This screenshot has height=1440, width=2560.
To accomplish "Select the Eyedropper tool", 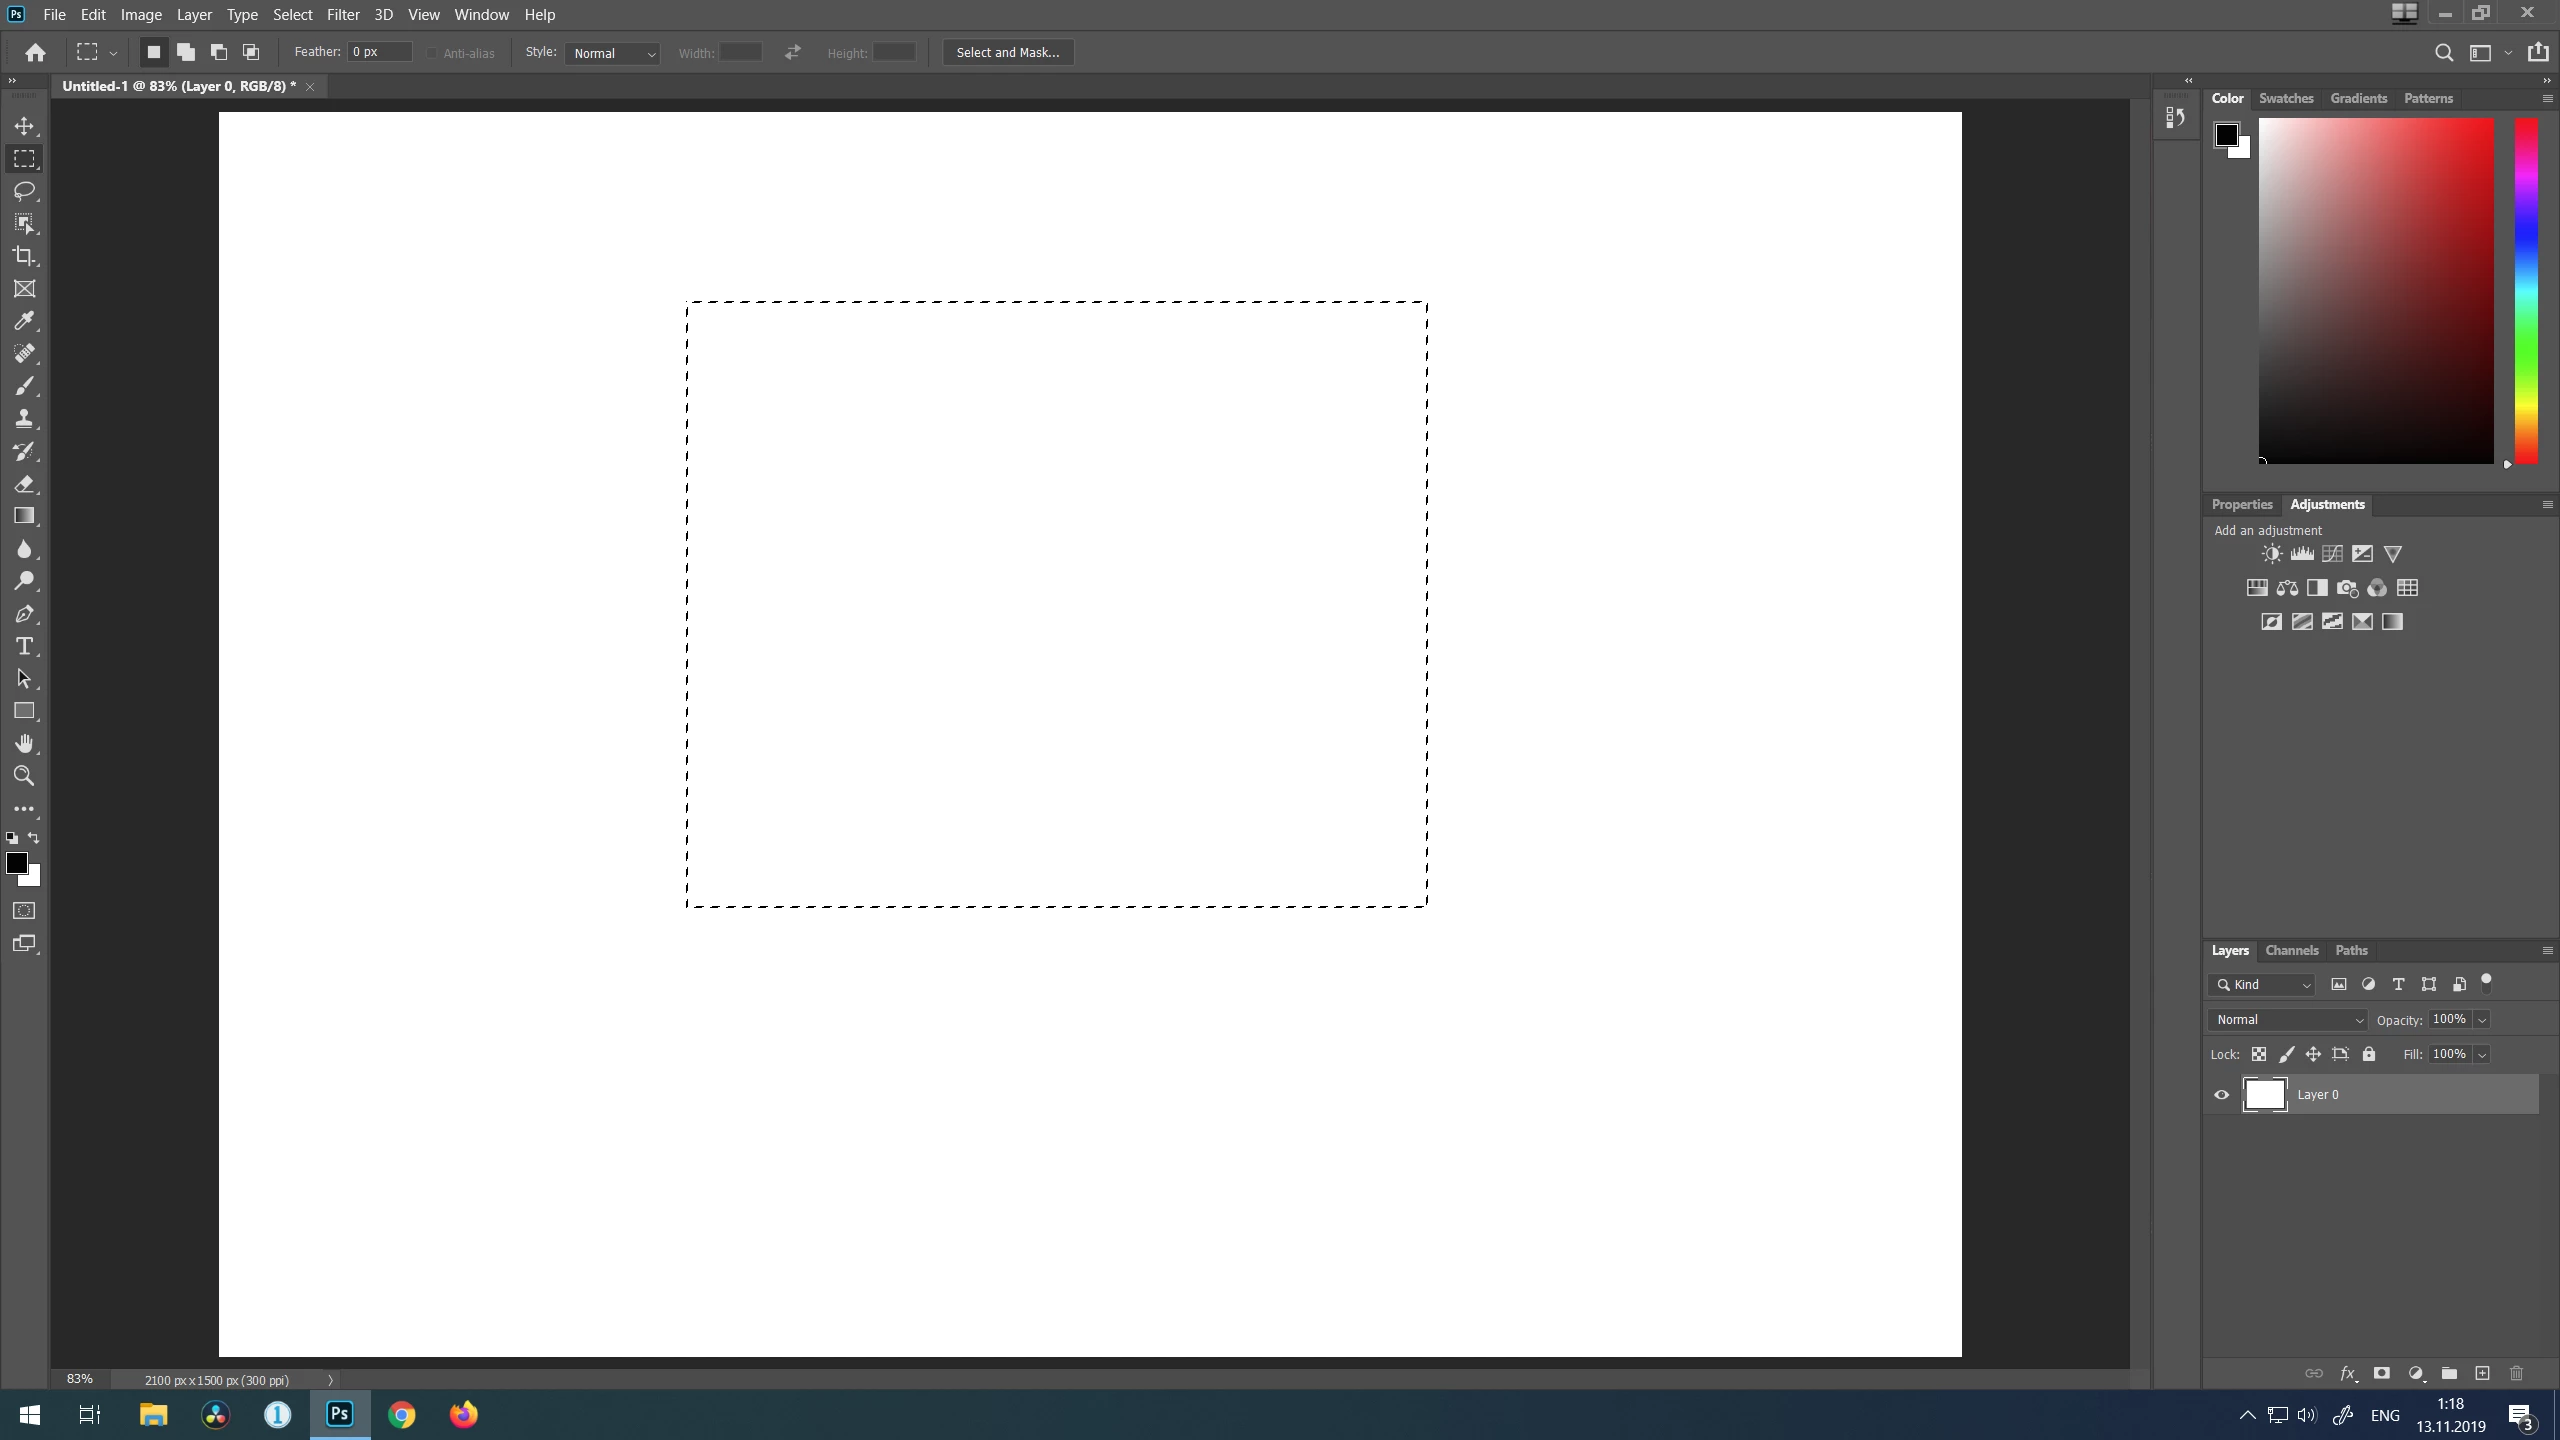I will (24, 321).
